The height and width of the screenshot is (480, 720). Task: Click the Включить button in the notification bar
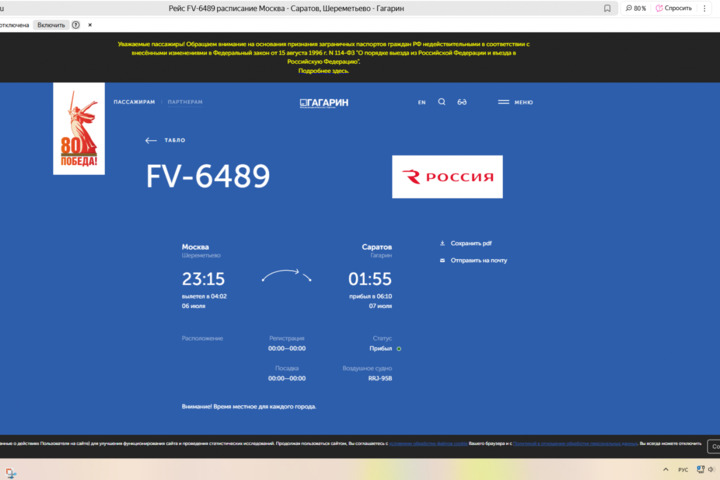coord(51,25)
